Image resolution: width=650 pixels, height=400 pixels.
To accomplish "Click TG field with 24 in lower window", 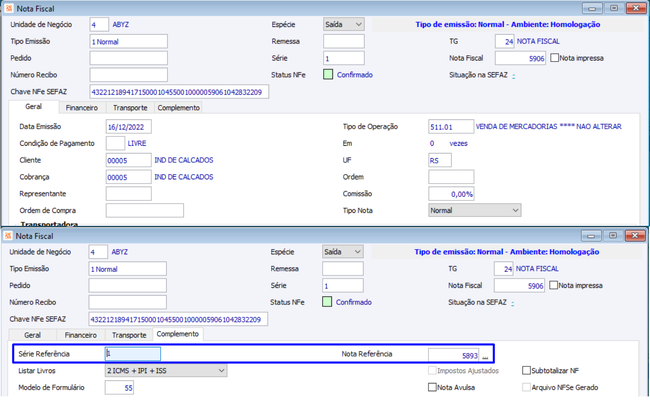I will 504,269.
